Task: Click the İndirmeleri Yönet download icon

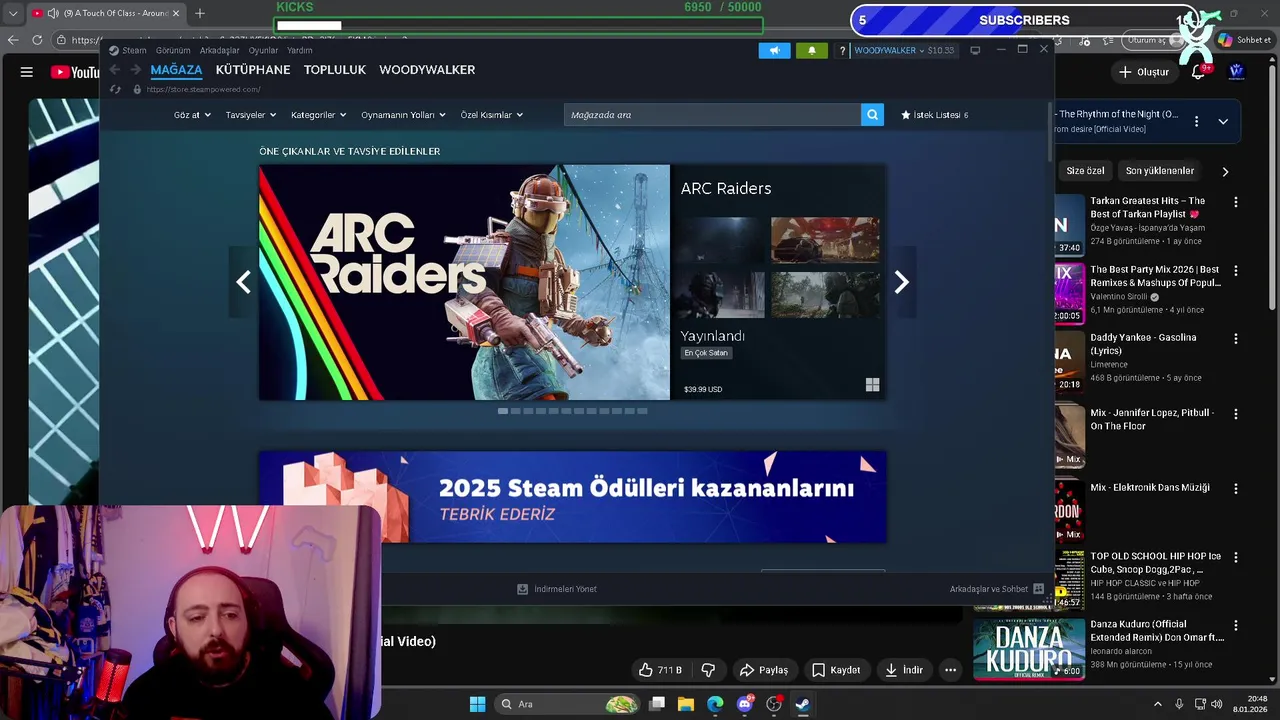Action: tap(522, 589)
